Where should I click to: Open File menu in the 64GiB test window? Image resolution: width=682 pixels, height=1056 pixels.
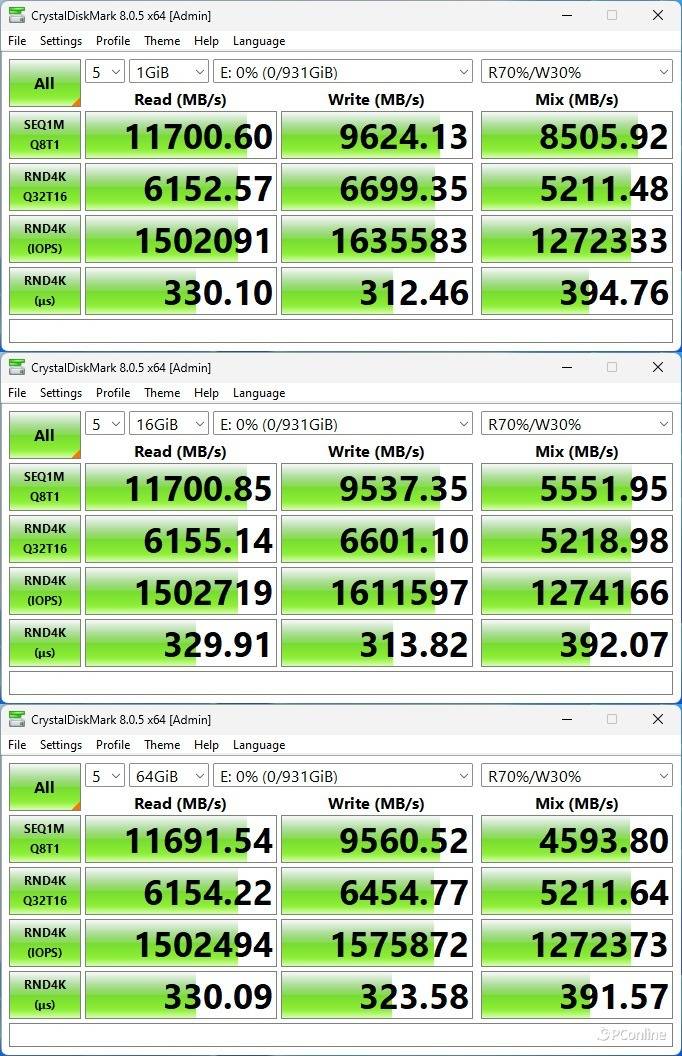coord(17,745)
